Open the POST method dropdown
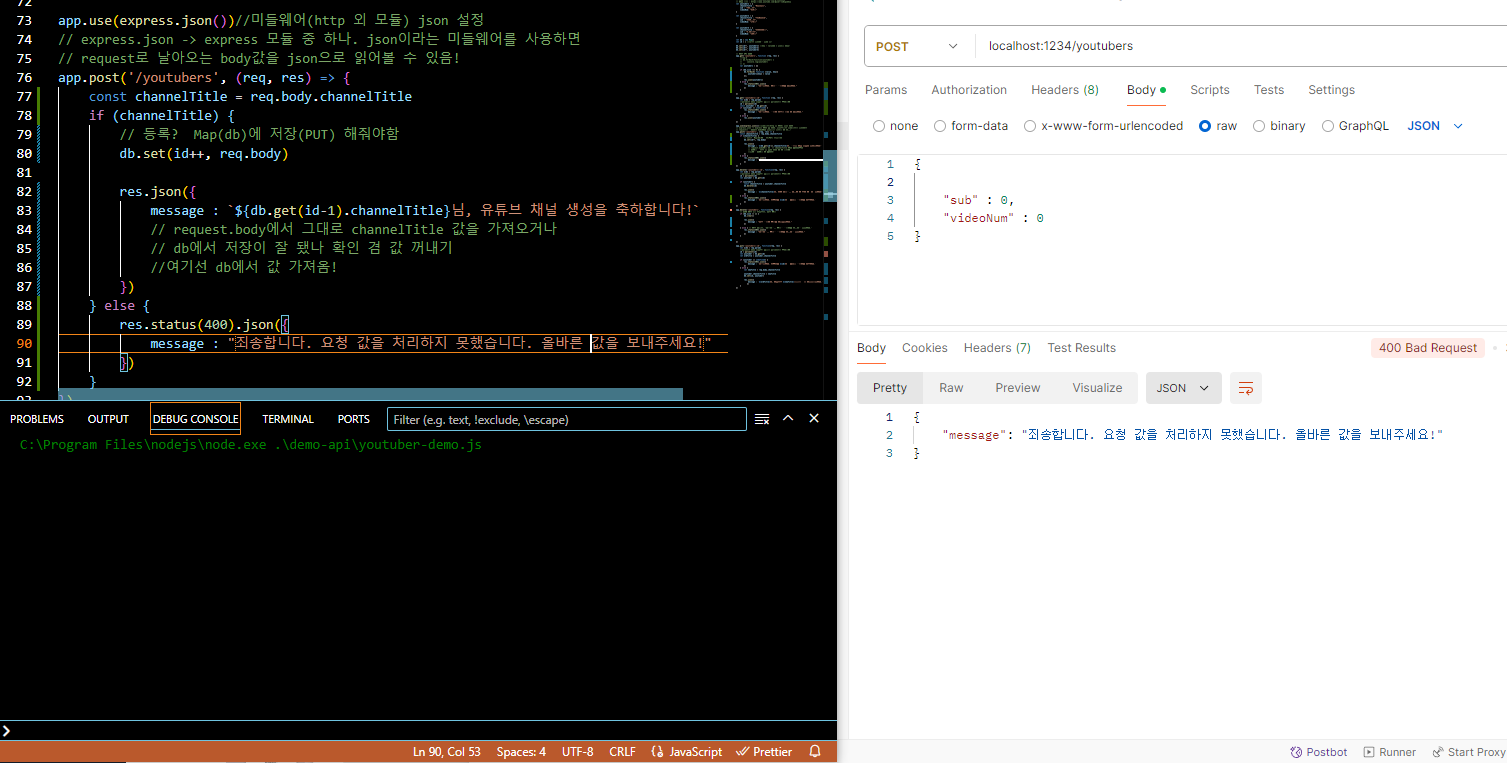Image resolution: width=1507 pixels, height=763 pixels. point(915,46)
